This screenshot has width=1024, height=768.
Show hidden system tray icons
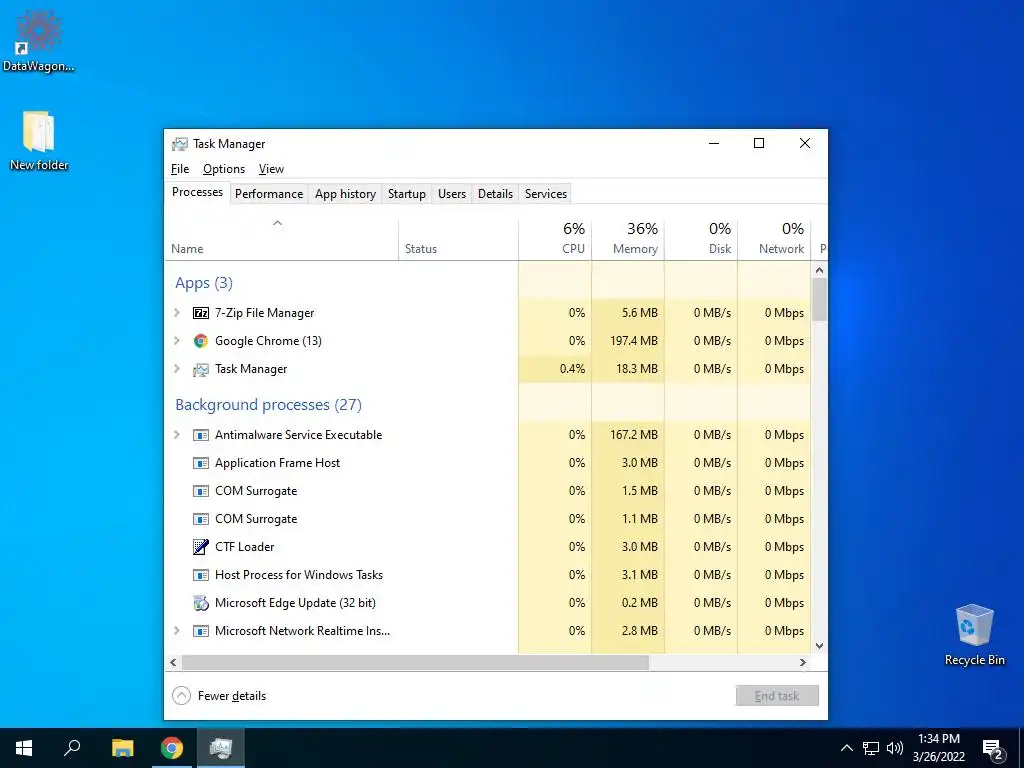click(x=846, y=748)
